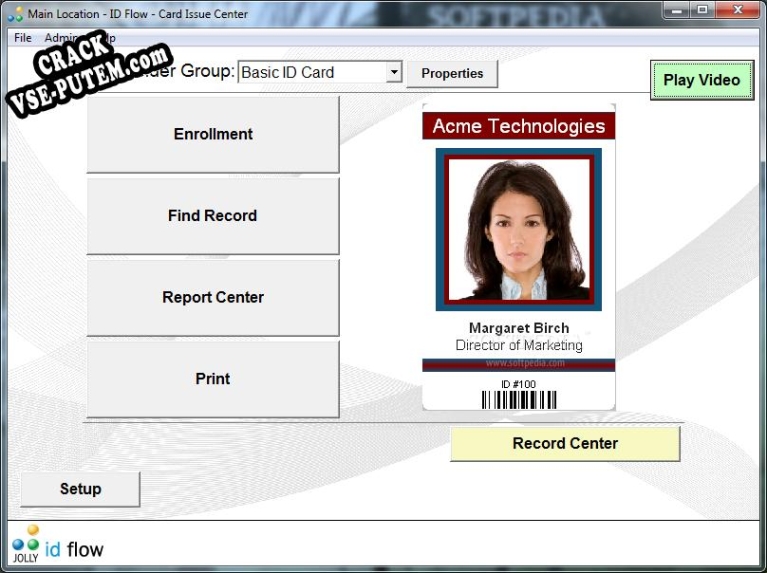Go to Find Record
This screenshot has height=573, width=767.
213,216
